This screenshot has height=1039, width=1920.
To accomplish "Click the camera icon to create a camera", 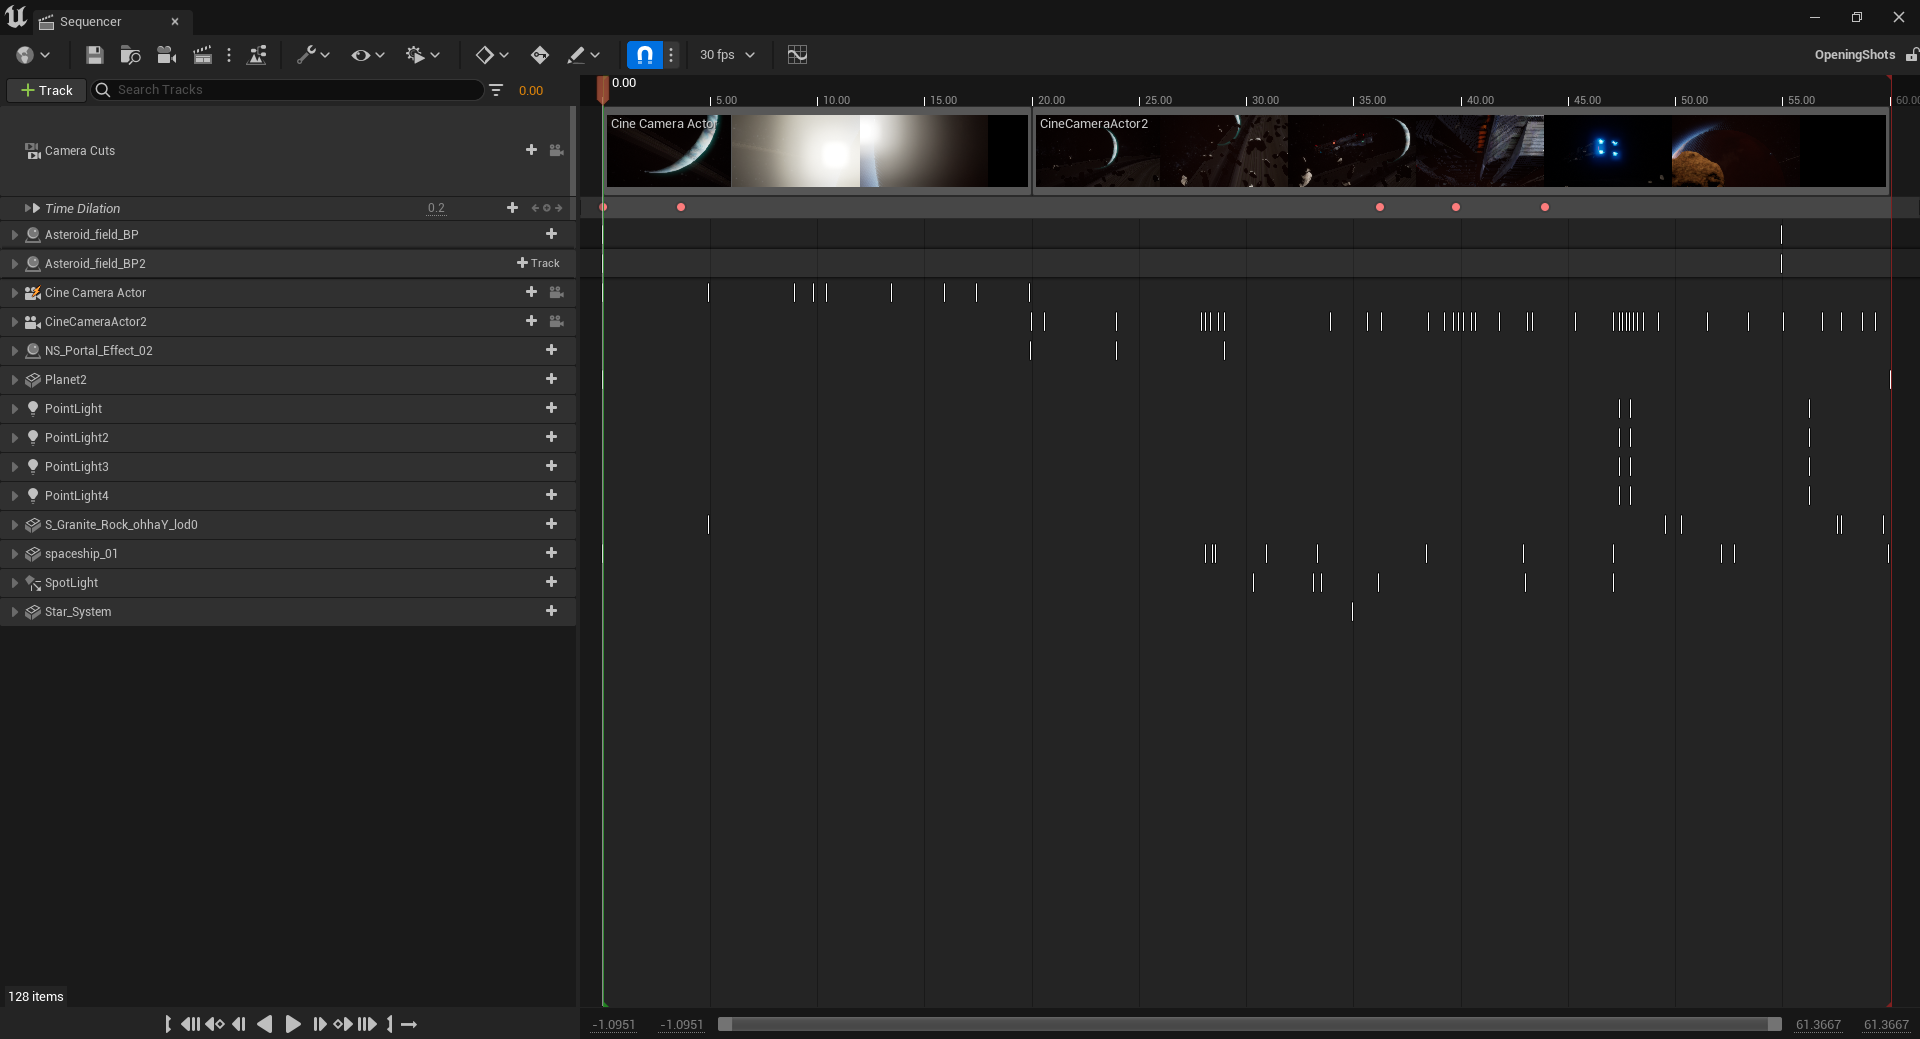I will click(166, 55).
